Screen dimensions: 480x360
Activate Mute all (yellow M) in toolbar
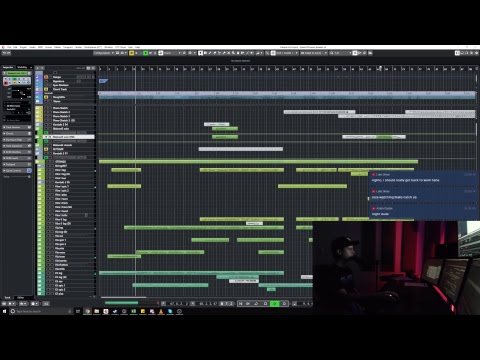tap(131, 53)
